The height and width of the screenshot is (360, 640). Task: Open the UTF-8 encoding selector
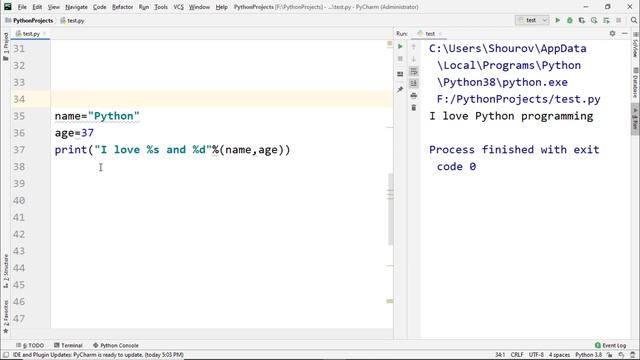click(x=536, y=355)
